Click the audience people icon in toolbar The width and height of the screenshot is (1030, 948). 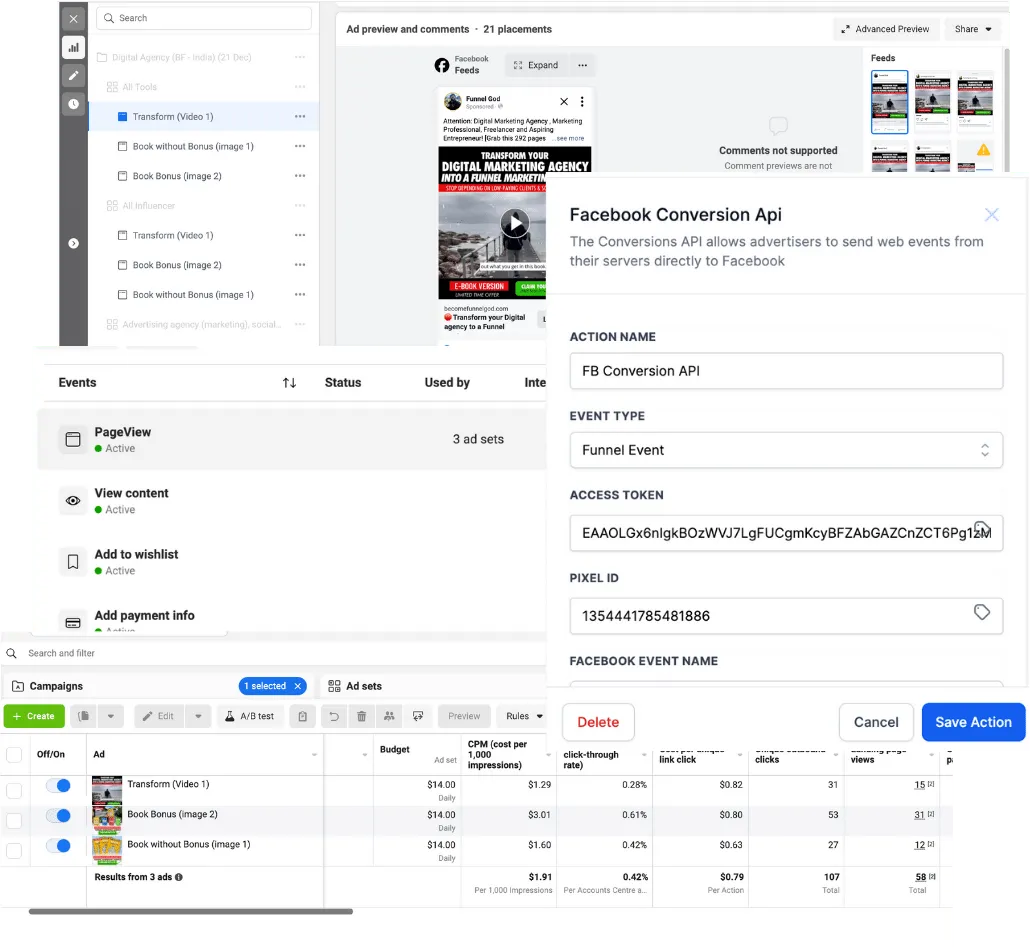[389, 716]
